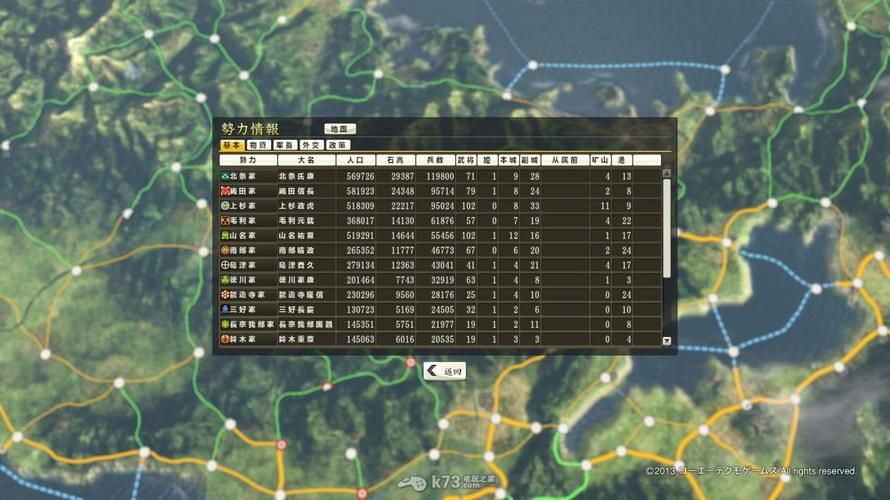Switch to the 外交 tab
The height and width of the screenshot is (500, 890).
click(x=311, y=145)
